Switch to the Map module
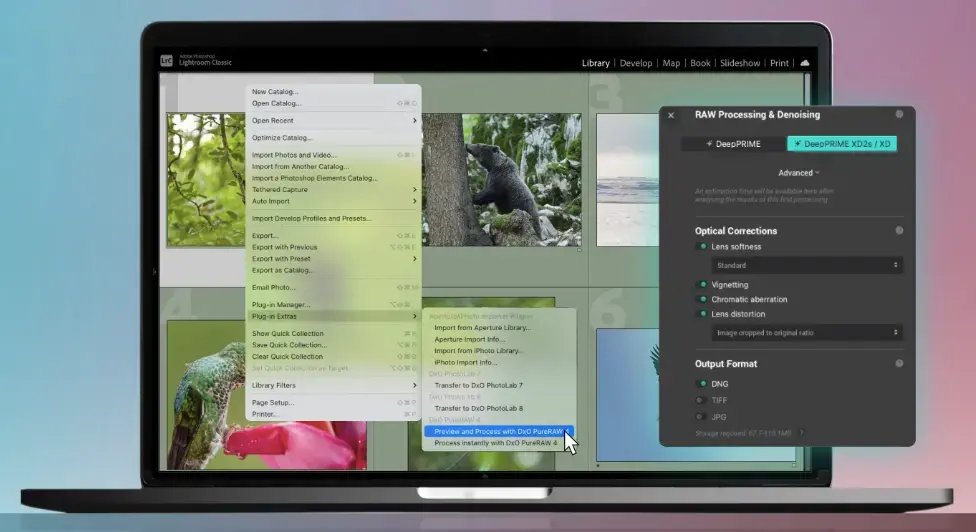 point(671,63)
